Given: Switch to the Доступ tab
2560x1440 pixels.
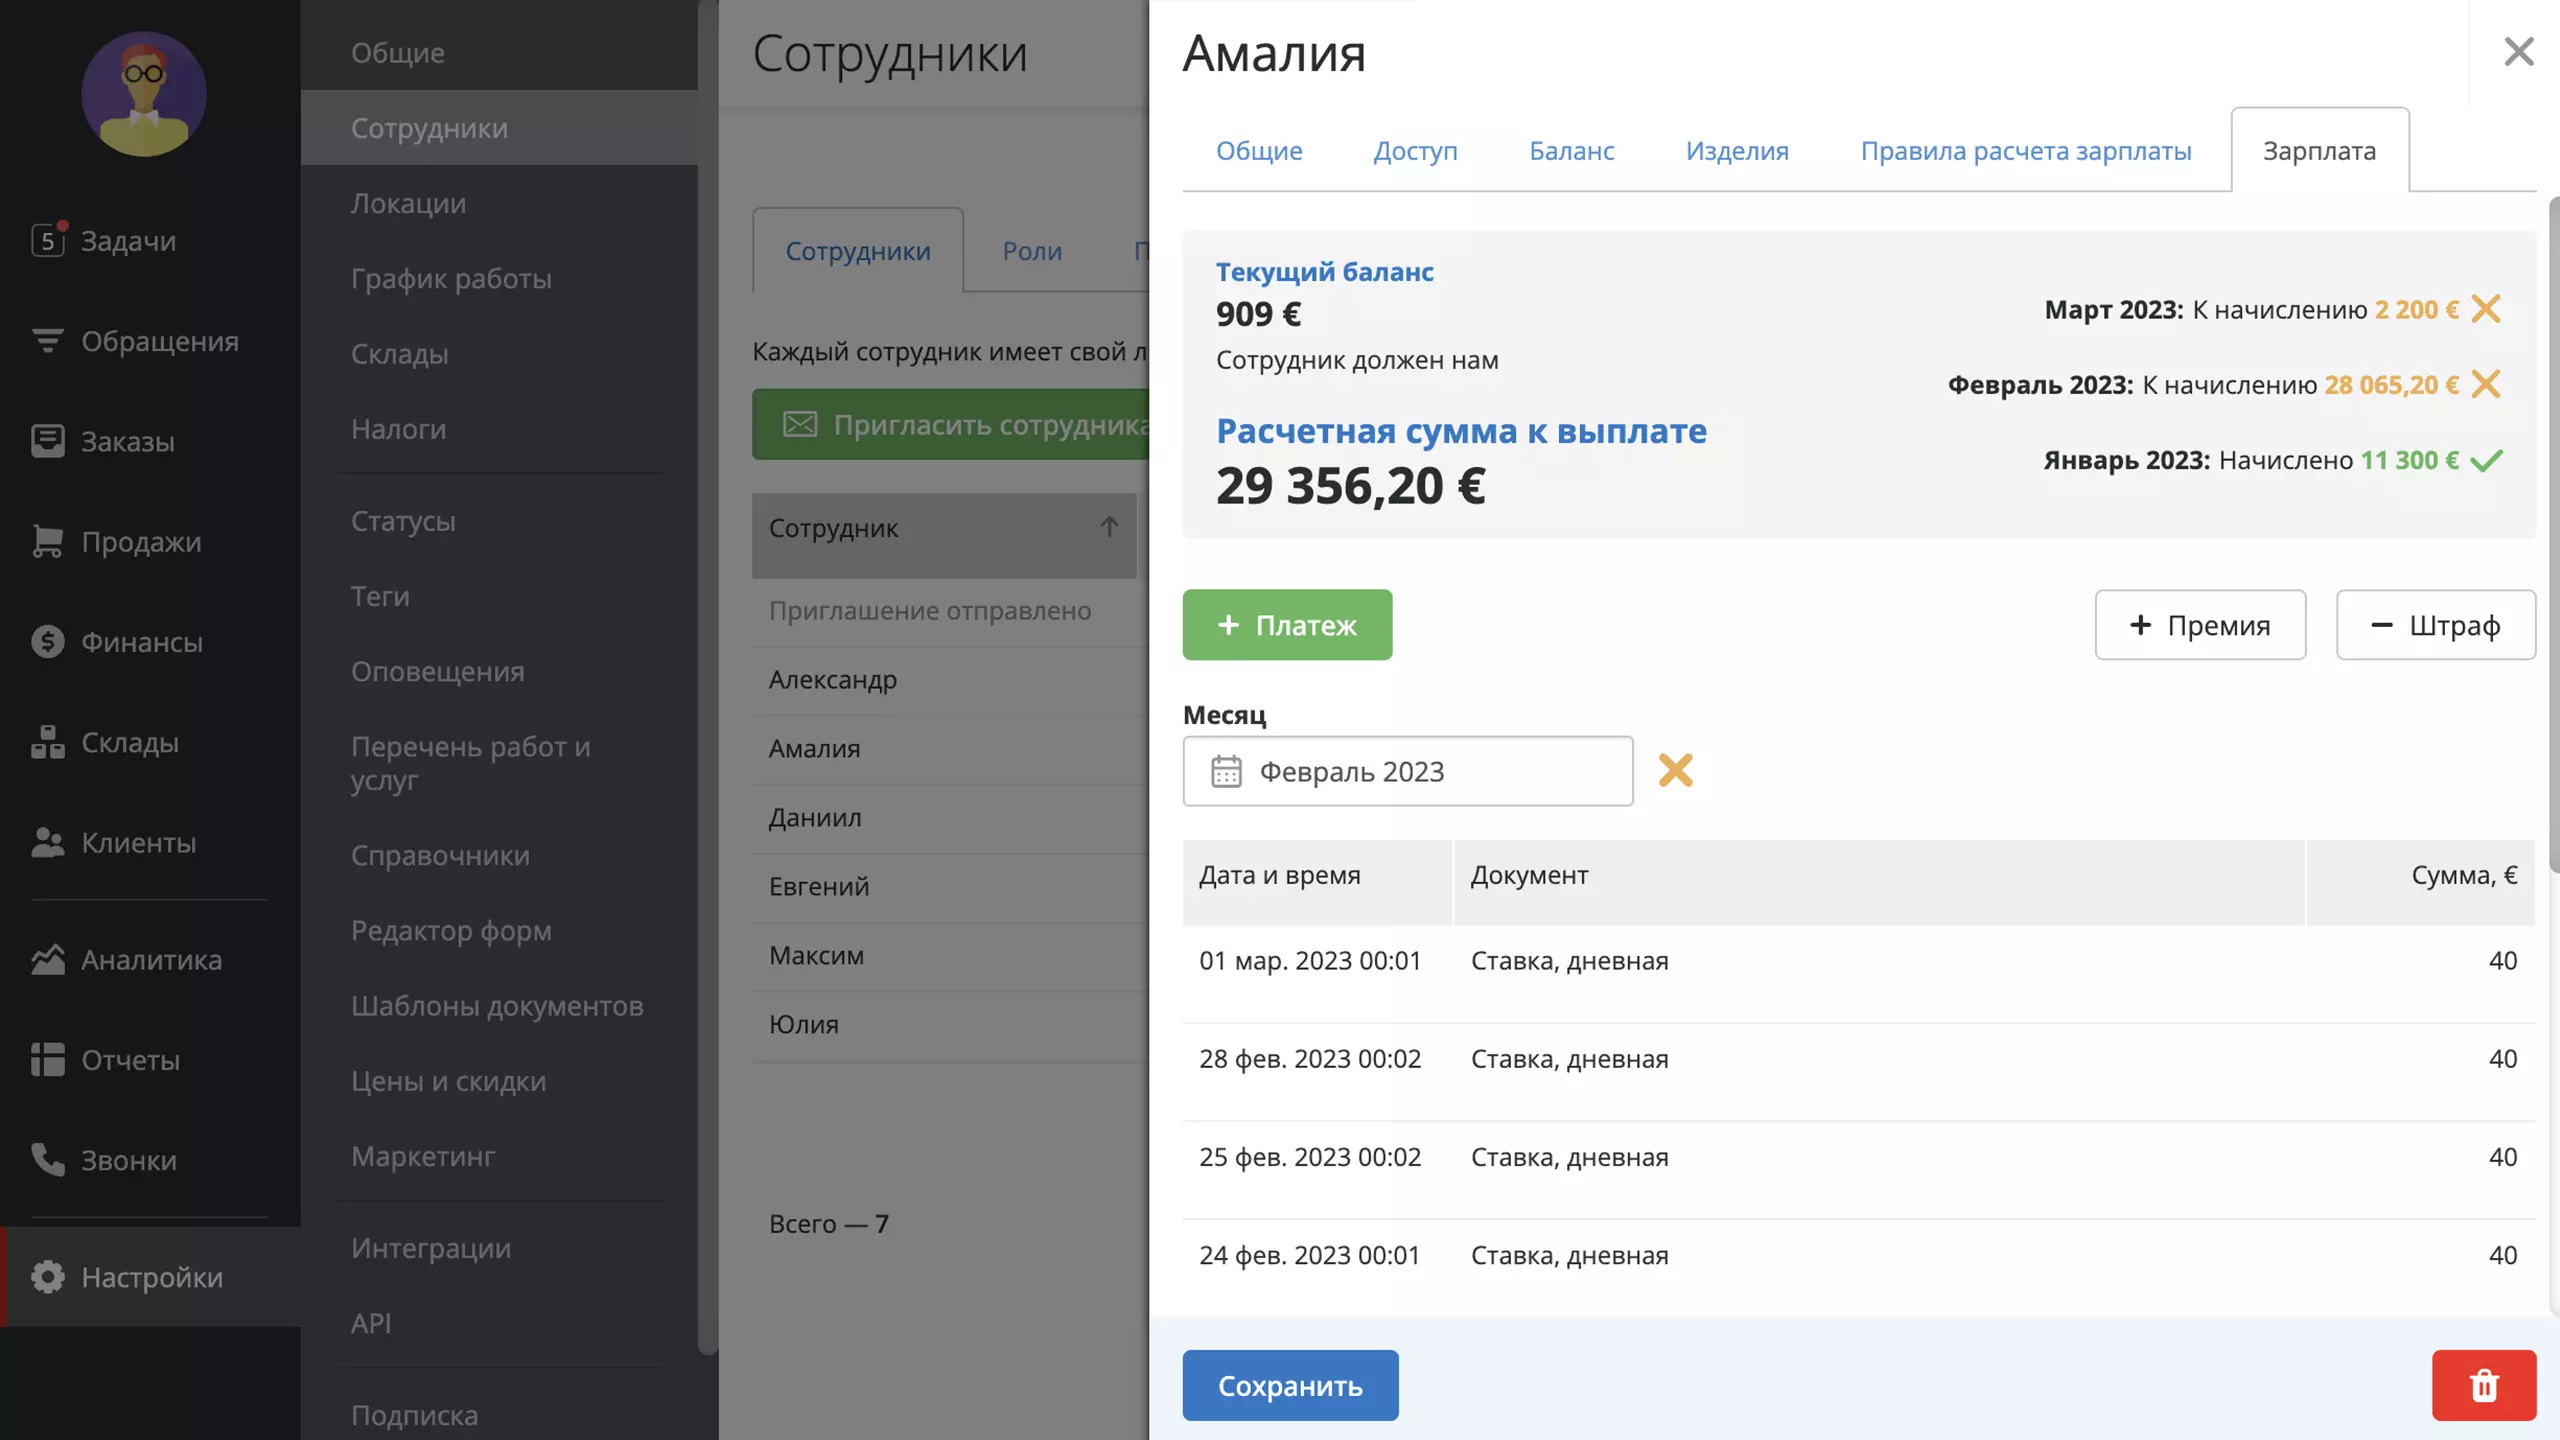Looking at the screenshot, I should (x=1415, y=150).
